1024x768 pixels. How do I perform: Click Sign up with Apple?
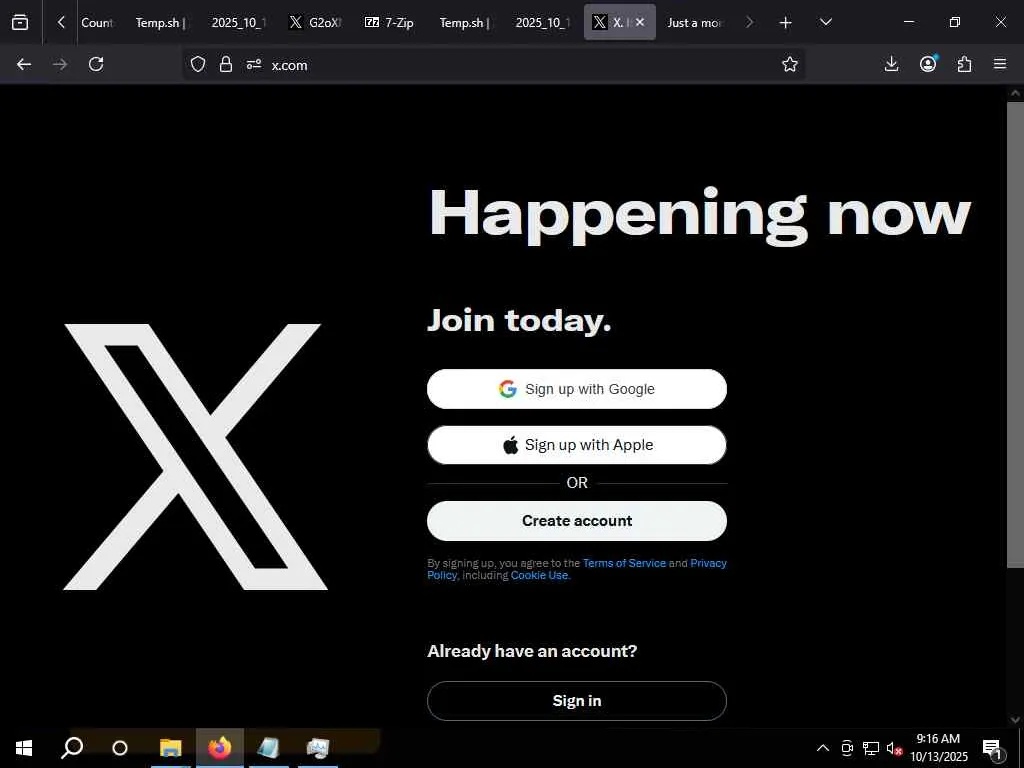pos(577,445)
